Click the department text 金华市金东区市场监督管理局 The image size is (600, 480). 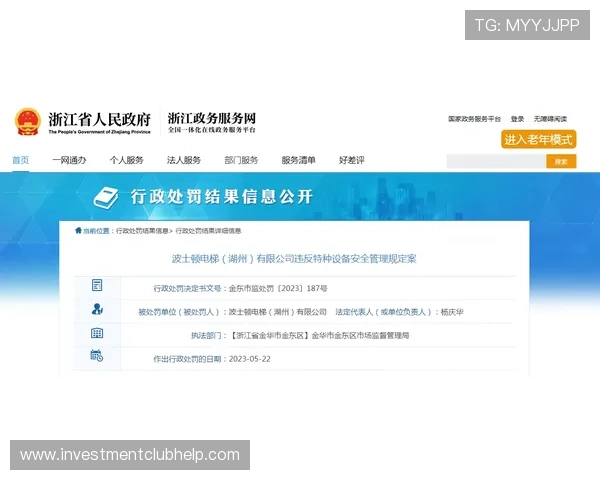click(x=360, y=336)
